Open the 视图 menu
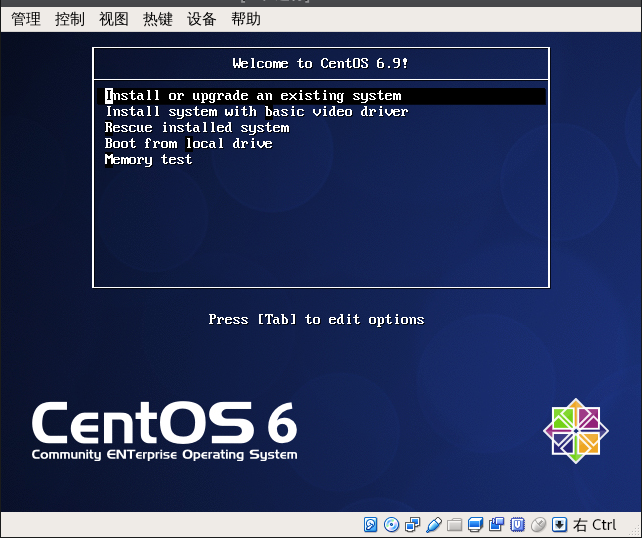Image resolution: width=642 pixels, height=538 pixels. click(x=114, y=19)
